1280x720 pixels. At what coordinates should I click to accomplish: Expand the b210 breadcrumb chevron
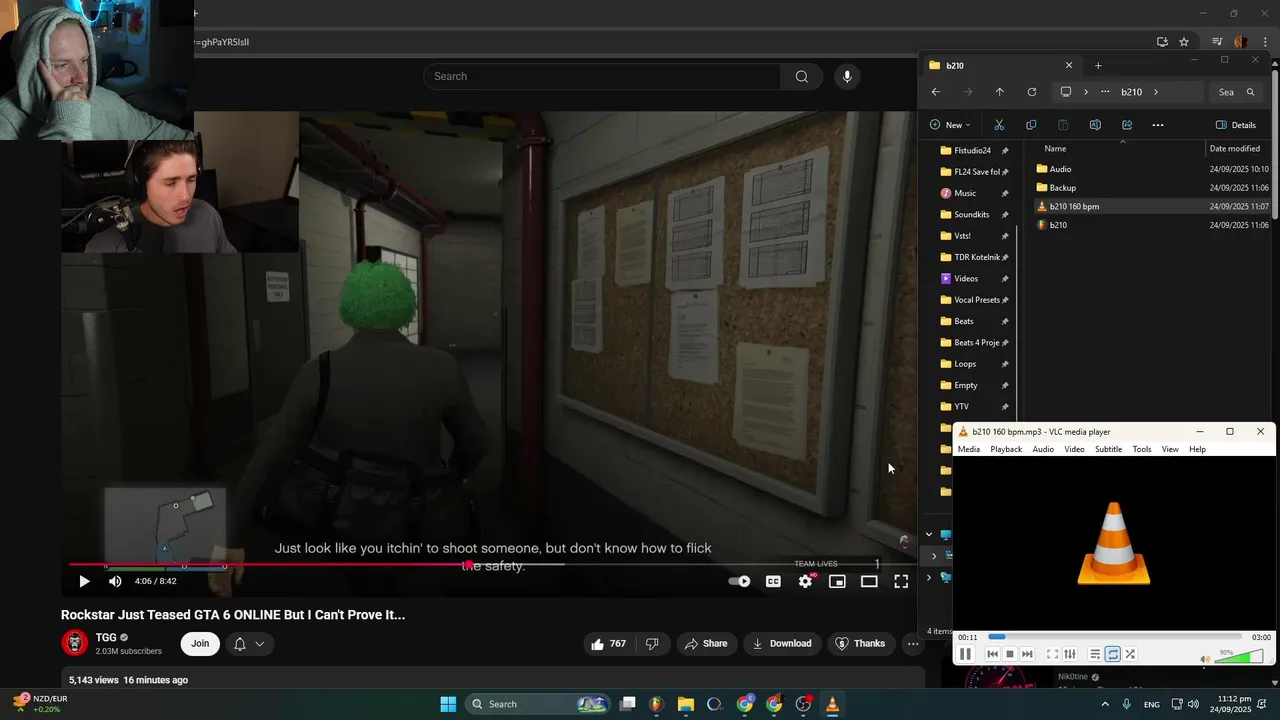tap(1156, 92)
